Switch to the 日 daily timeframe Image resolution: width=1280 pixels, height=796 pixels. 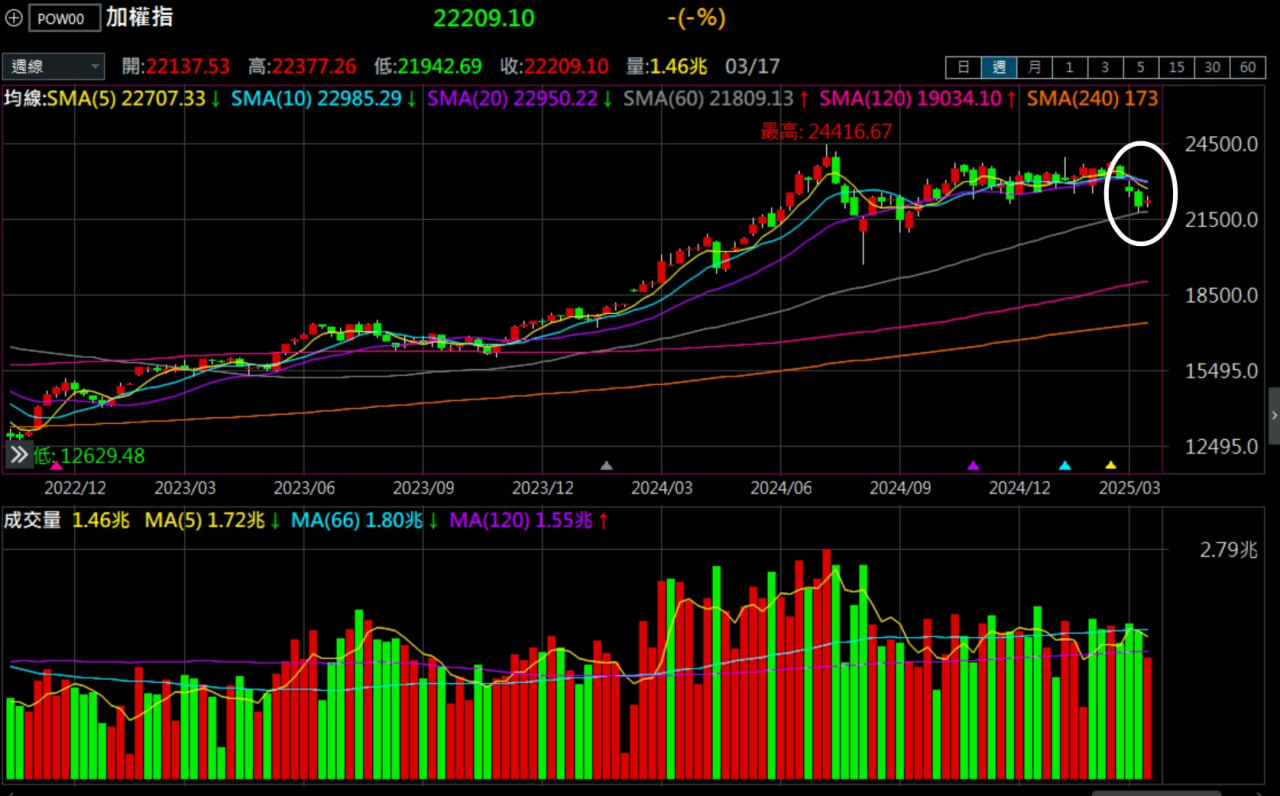tap(963, 67)
